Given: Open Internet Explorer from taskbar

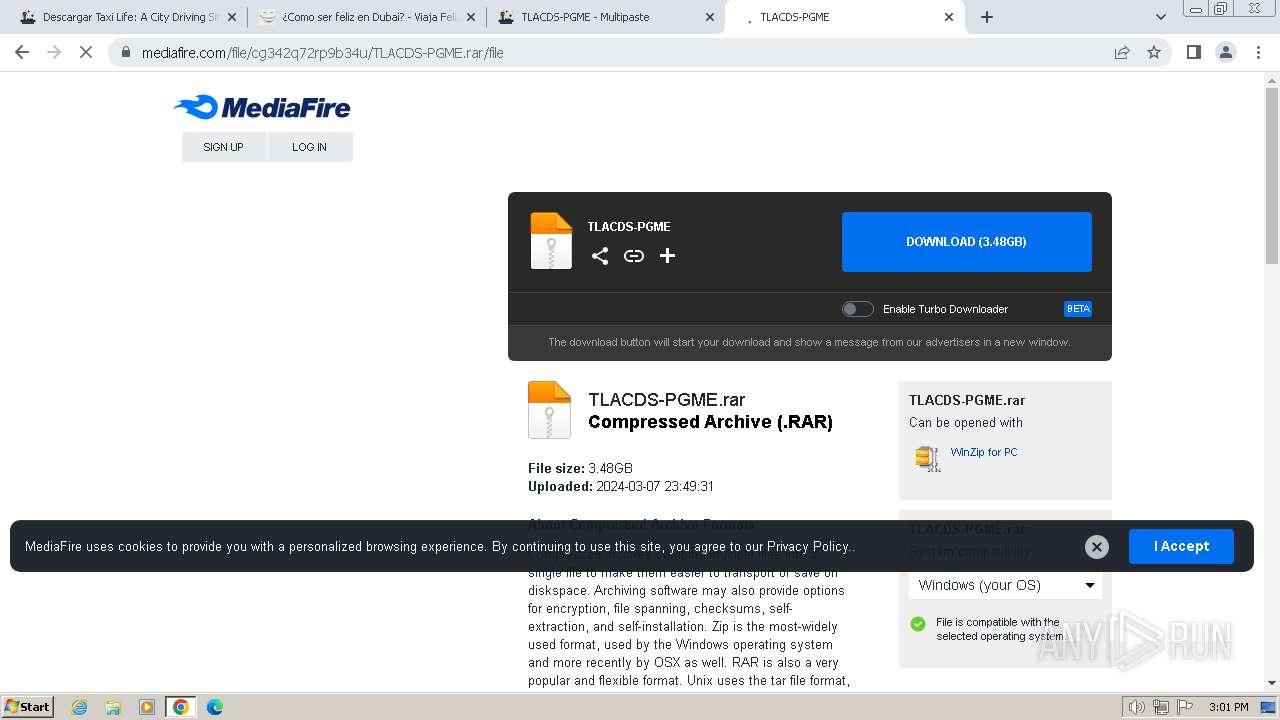Looking at the screenshot, I should 80,707.
